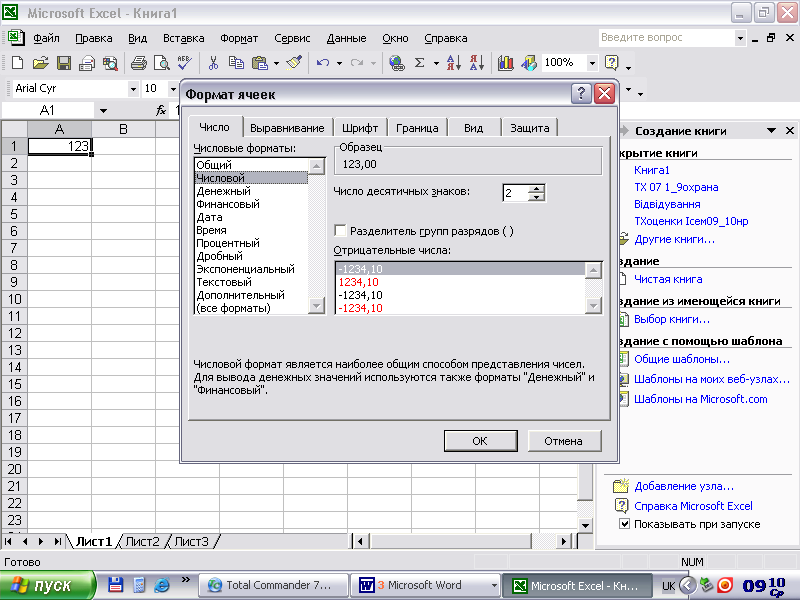800x600 pixels.
Task: Click the Chart Wizard icon
Action: (x=505, y=63)
